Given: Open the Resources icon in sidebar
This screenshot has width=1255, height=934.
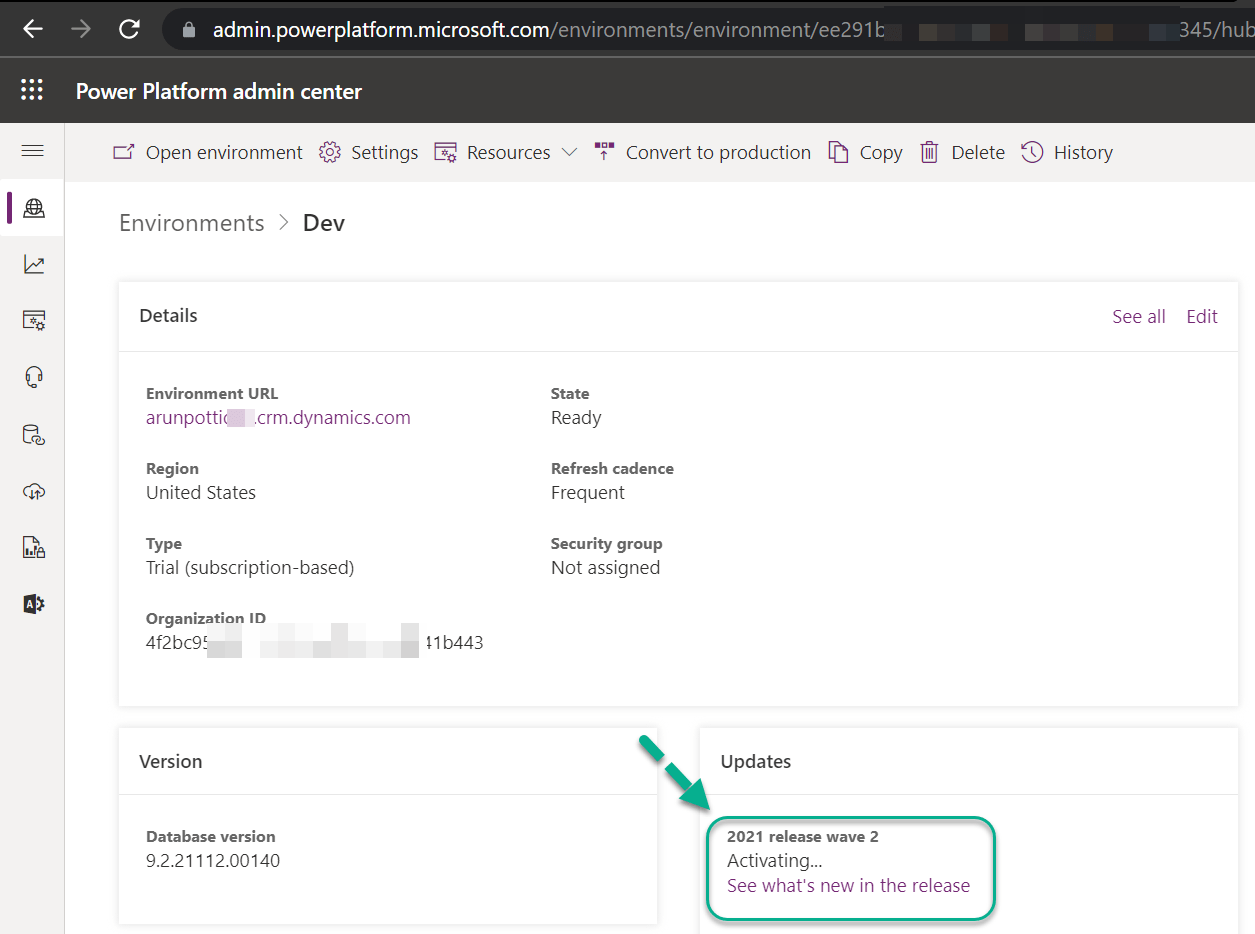Looking at the screenshot, I should tap(34, 320).
